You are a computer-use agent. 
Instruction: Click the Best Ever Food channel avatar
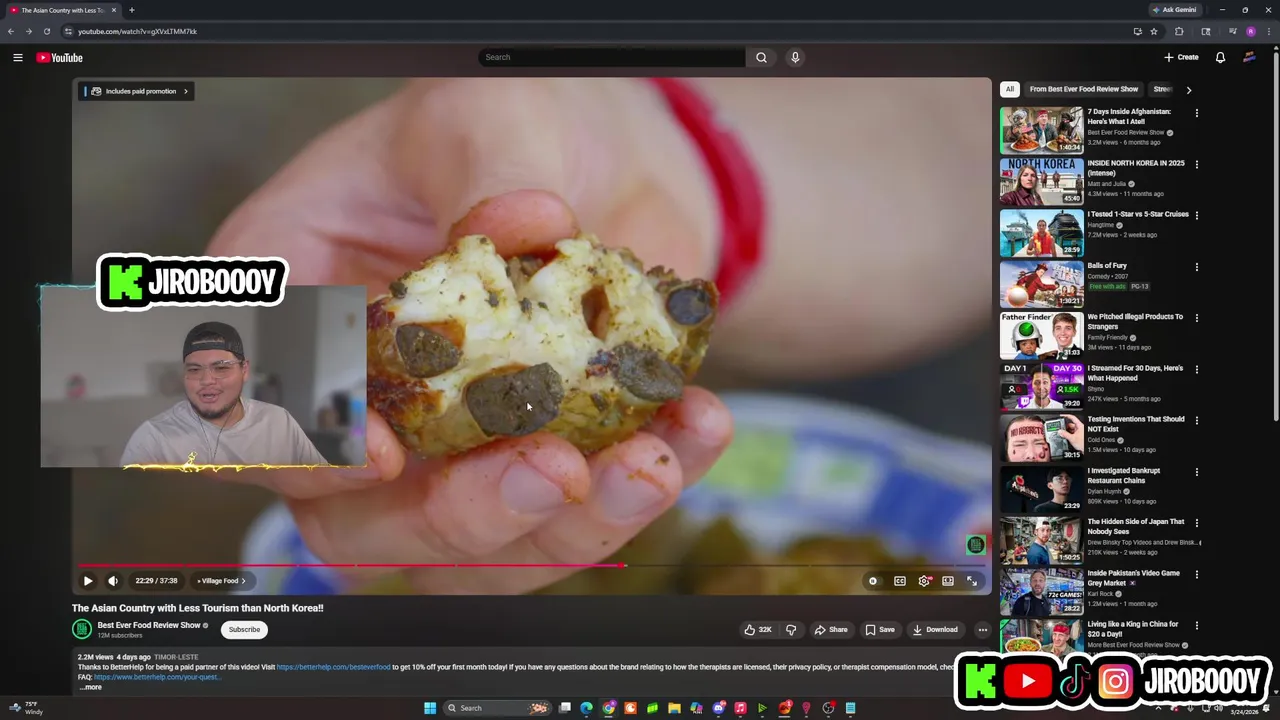(82, 629)
